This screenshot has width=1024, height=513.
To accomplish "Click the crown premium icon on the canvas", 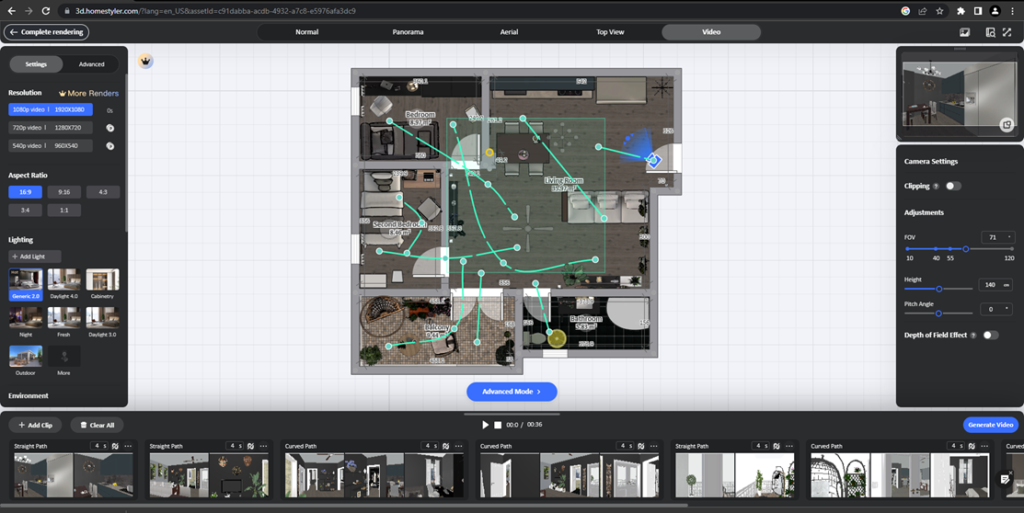I will tap(146, 61).
